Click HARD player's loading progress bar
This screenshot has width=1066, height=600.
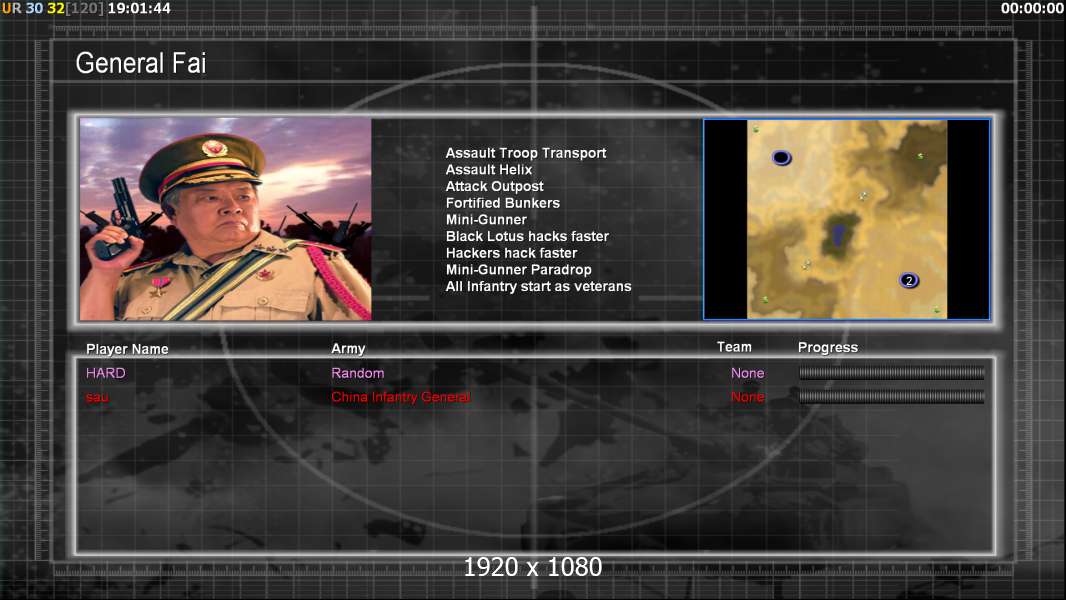(891, 372)
